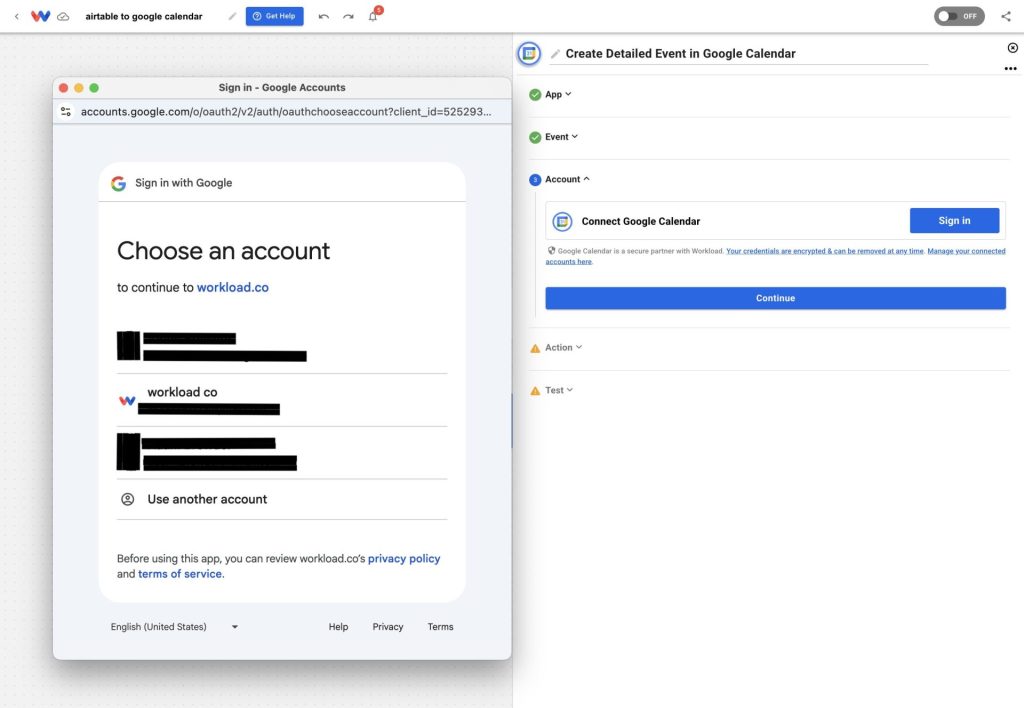This screenshot has width=1024, height=708.
Task: Close the step panel with X icon
Action: click(x=1012, y=48)
